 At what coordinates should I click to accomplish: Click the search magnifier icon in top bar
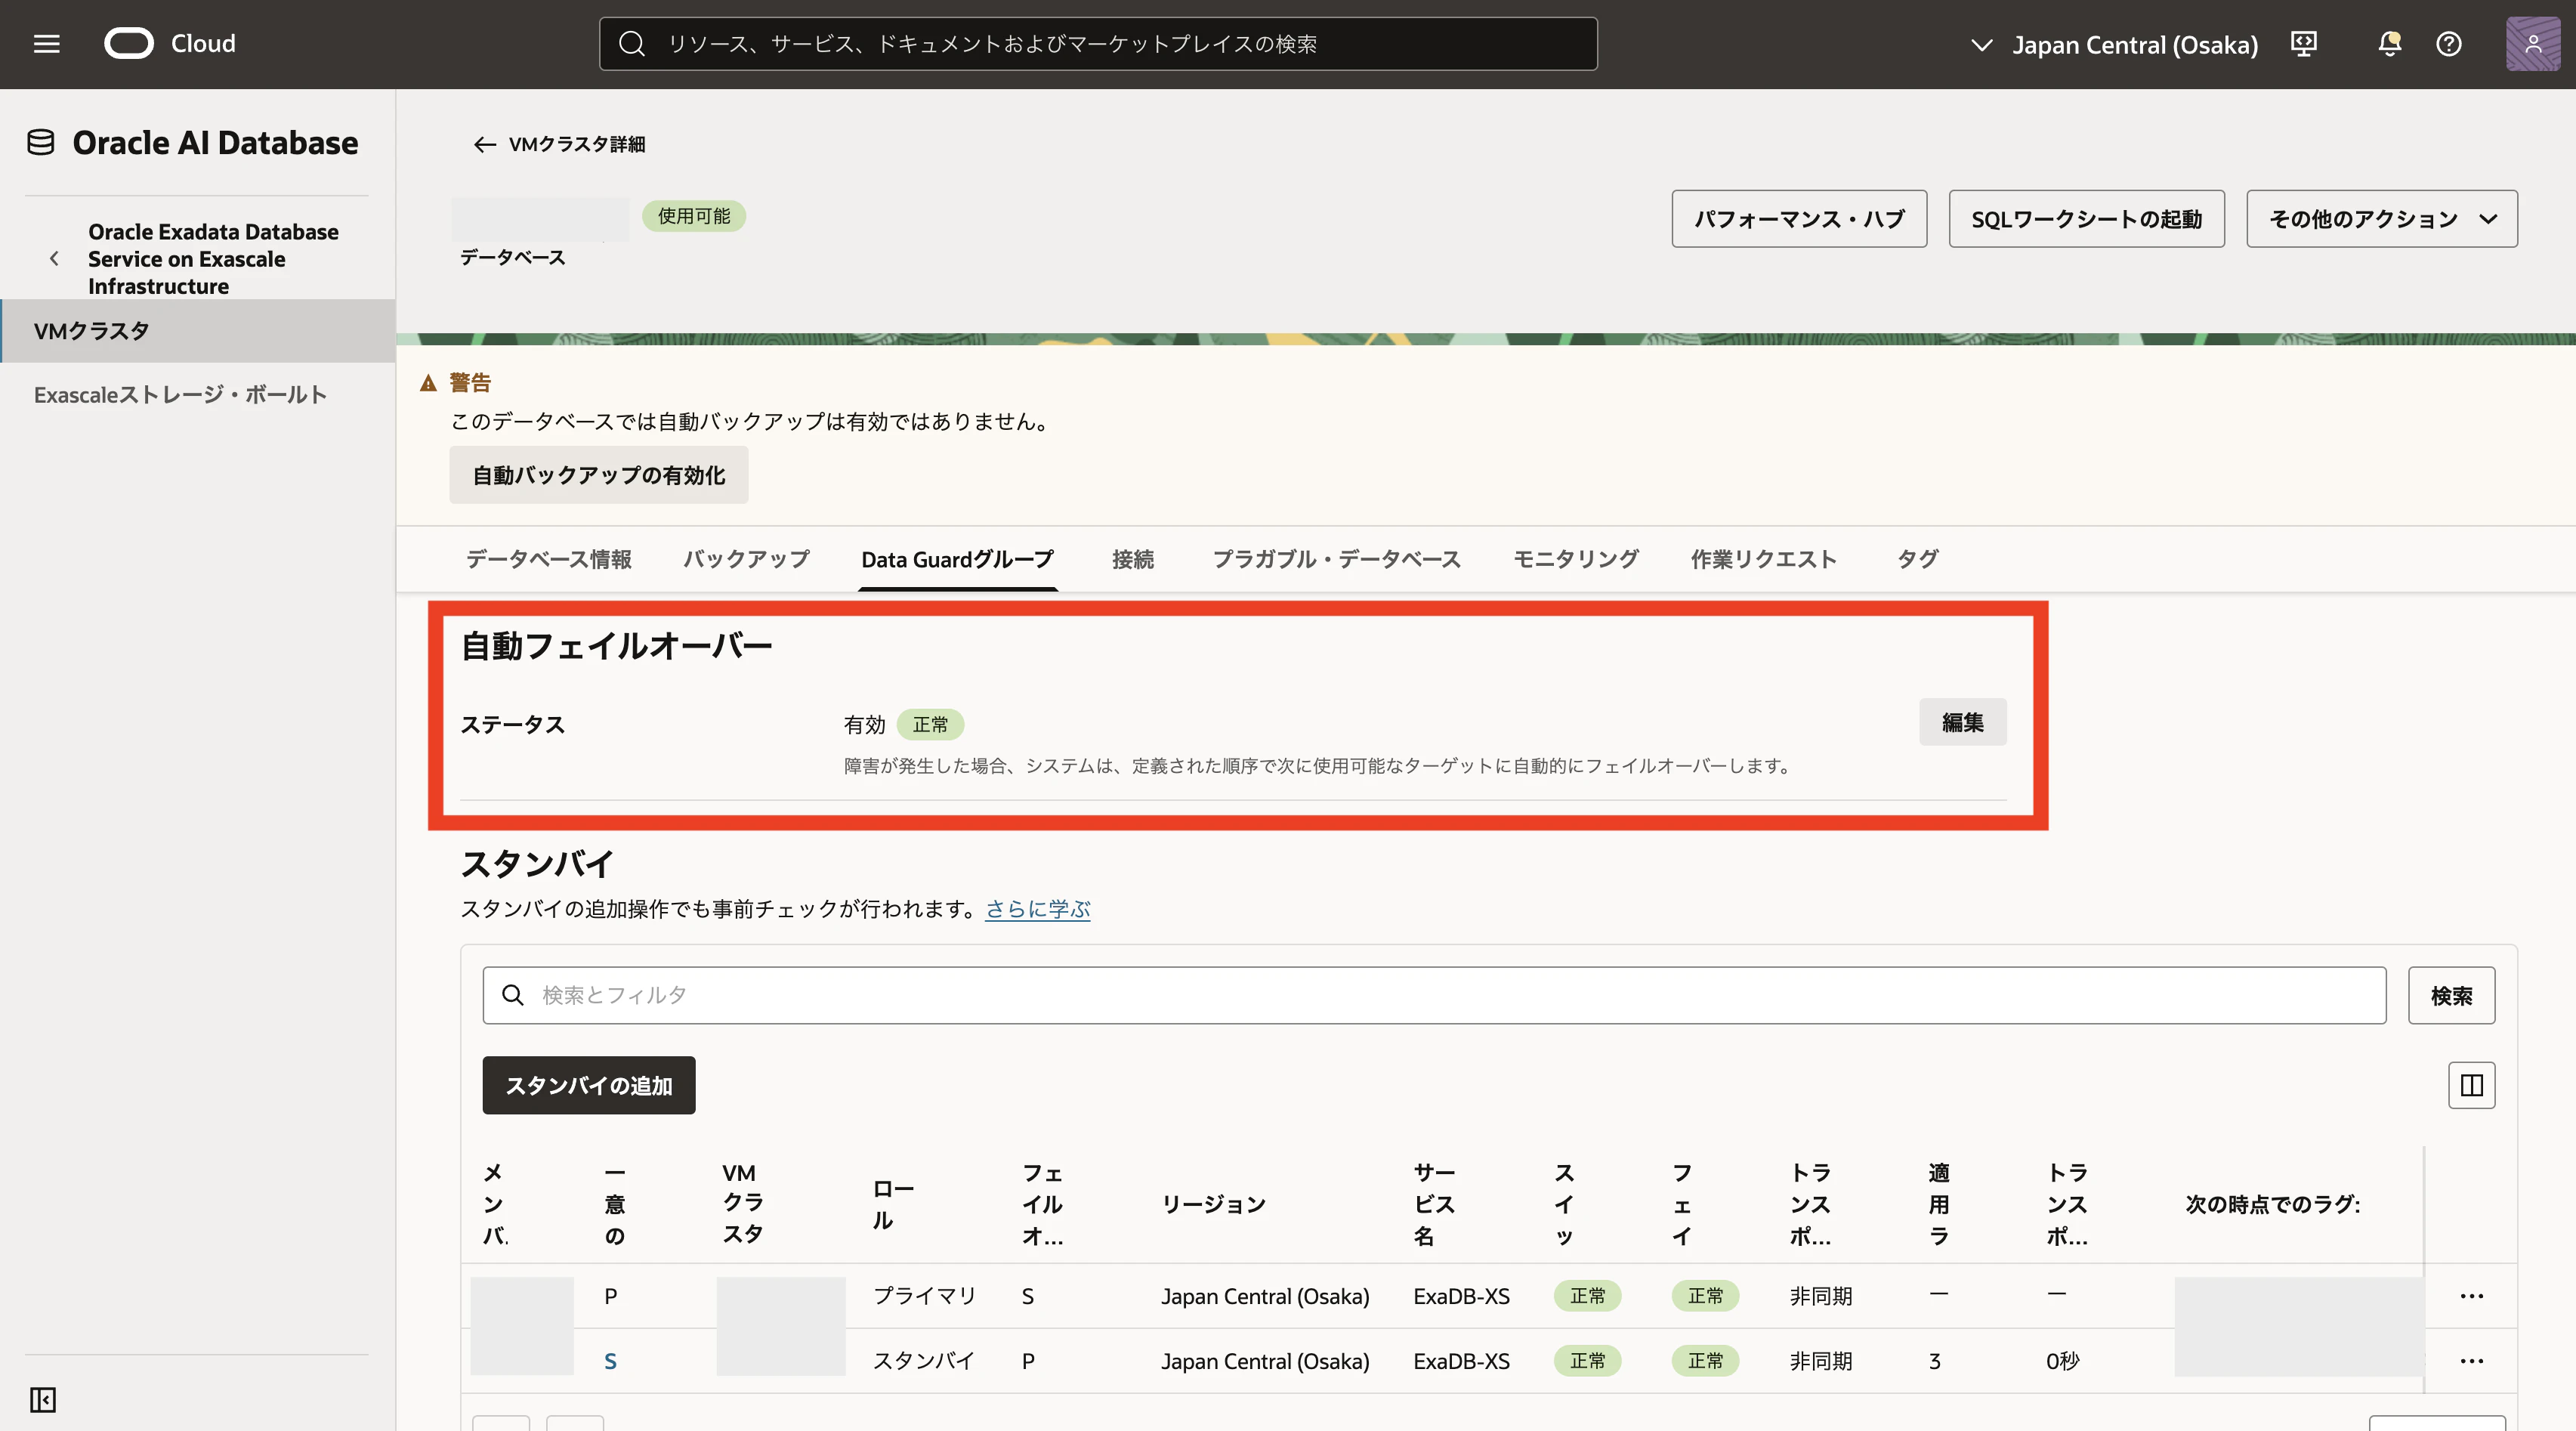[x=631, y=44]
